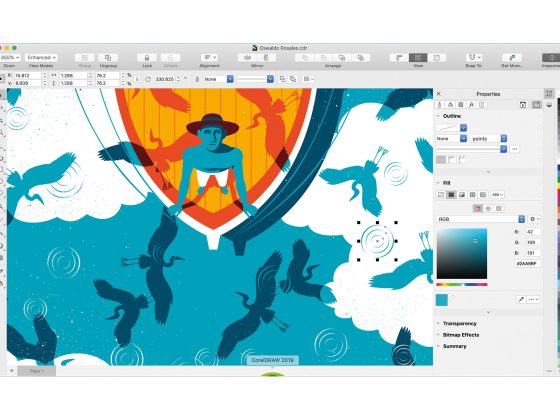The image size is (560, 420).
Task: Click the hue spectrum slider
Action: pyautogui.click(x=462, y=285)
